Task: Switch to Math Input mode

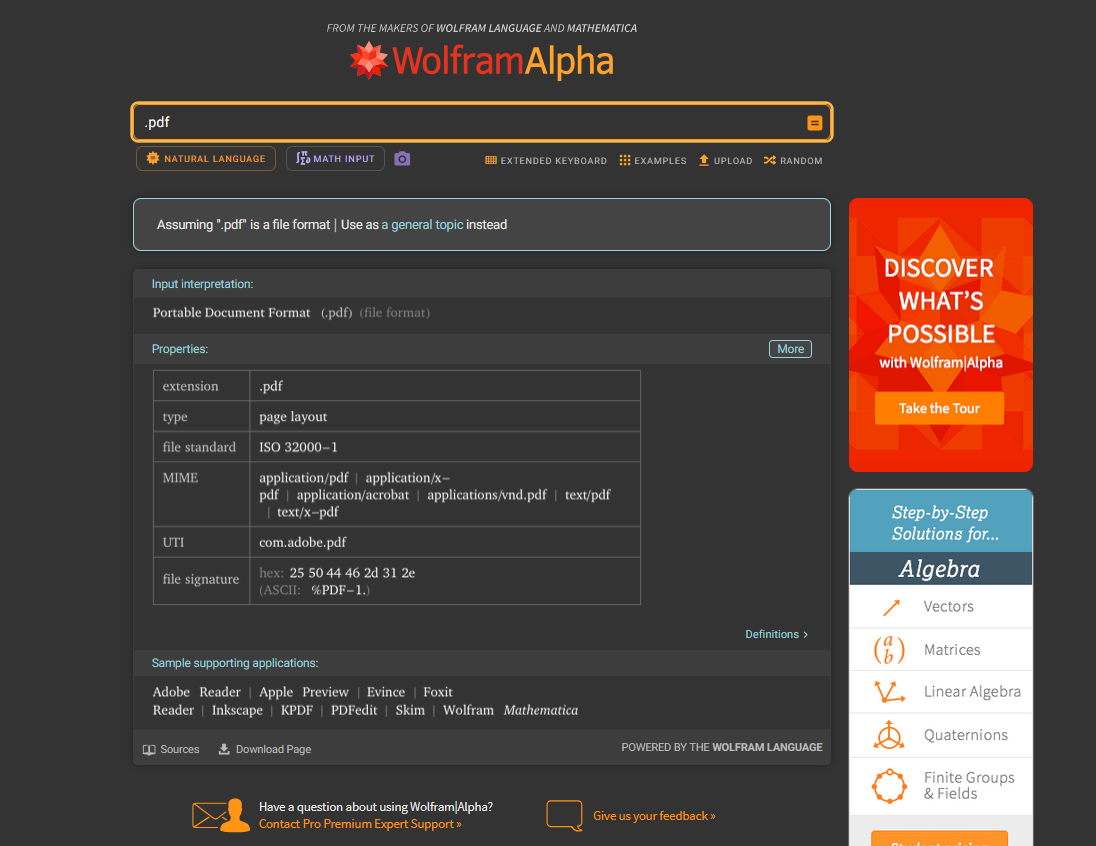Action: pyautogui.click(x=335, y=159)
